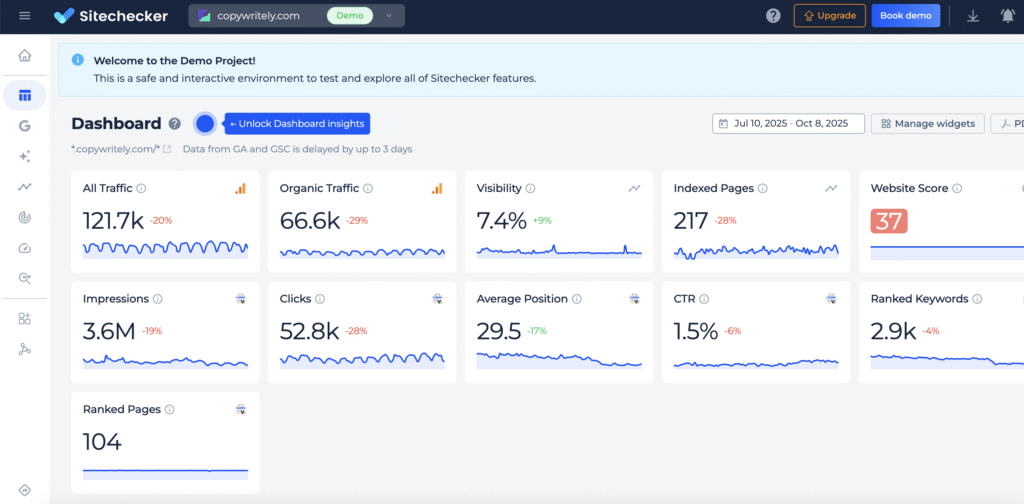
Task: Open the radar target icon in the sidebar
Action: pyautogui.click(x=25, y=217)
